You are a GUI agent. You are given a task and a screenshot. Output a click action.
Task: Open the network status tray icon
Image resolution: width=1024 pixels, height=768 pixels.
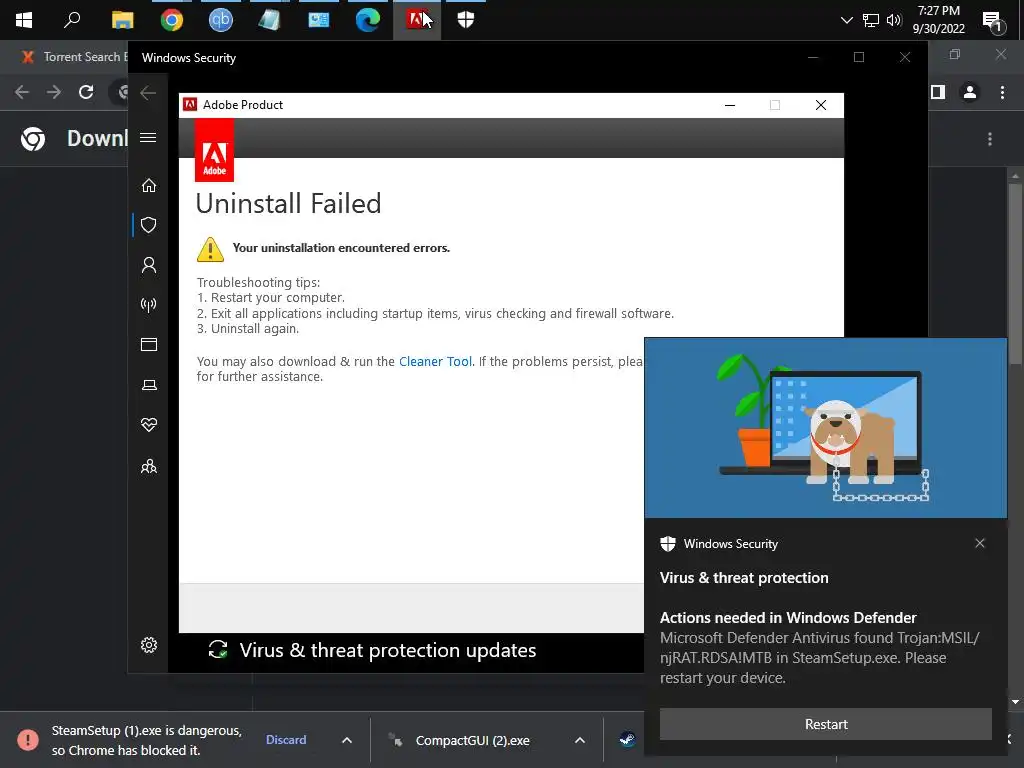871,20
